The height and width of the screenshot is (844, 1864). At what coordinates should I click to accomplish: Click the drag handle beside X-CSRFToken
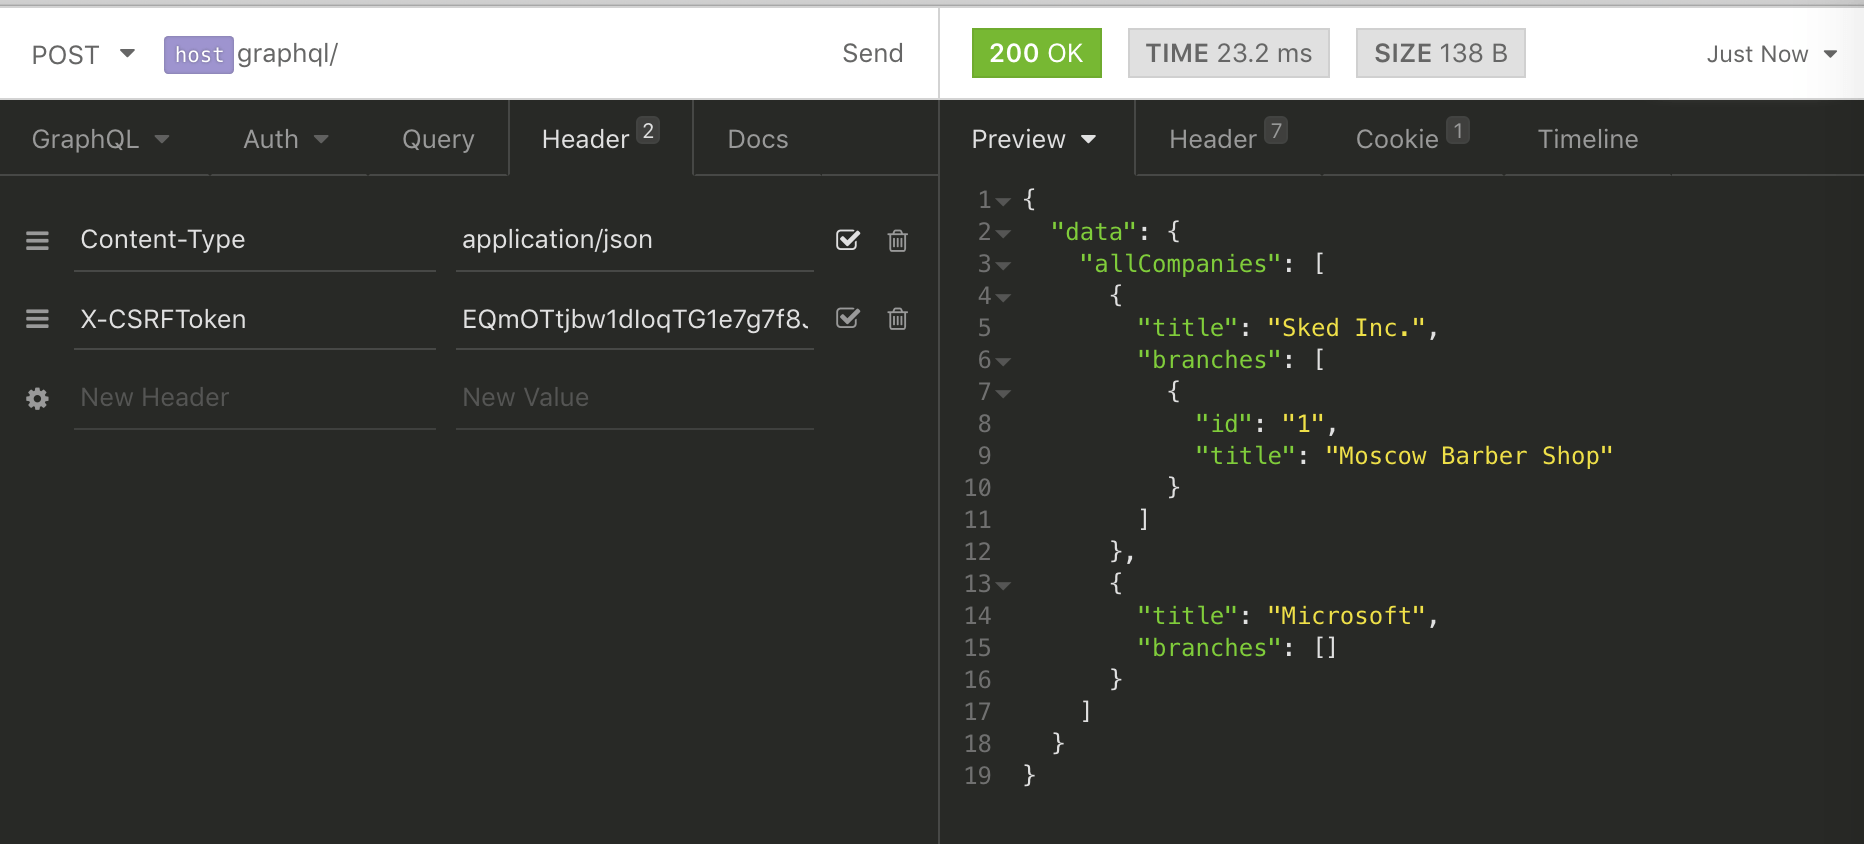click(37, 319)
